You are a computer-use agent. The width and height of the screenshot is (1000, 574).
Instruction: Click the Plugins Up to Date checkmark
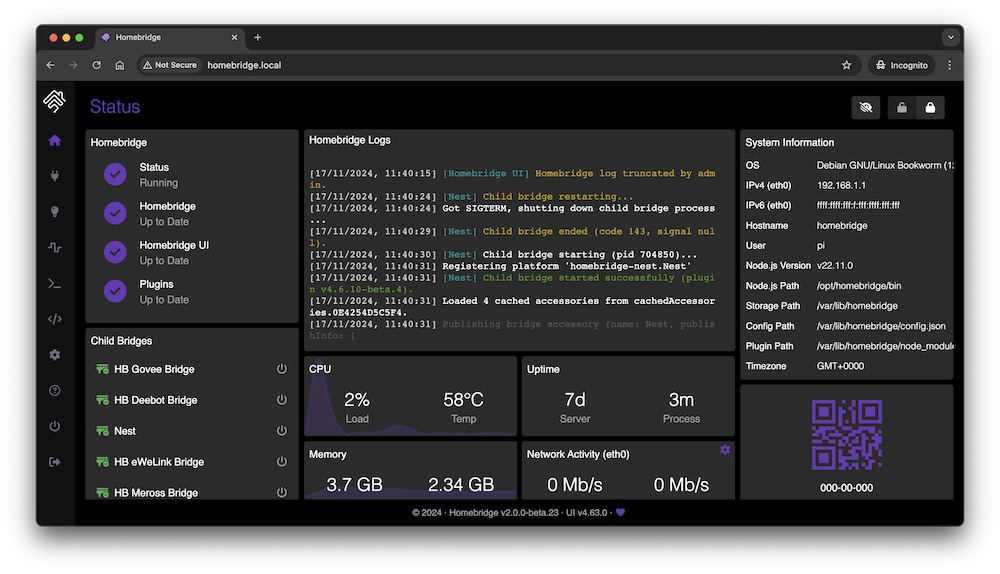(115, 291)
